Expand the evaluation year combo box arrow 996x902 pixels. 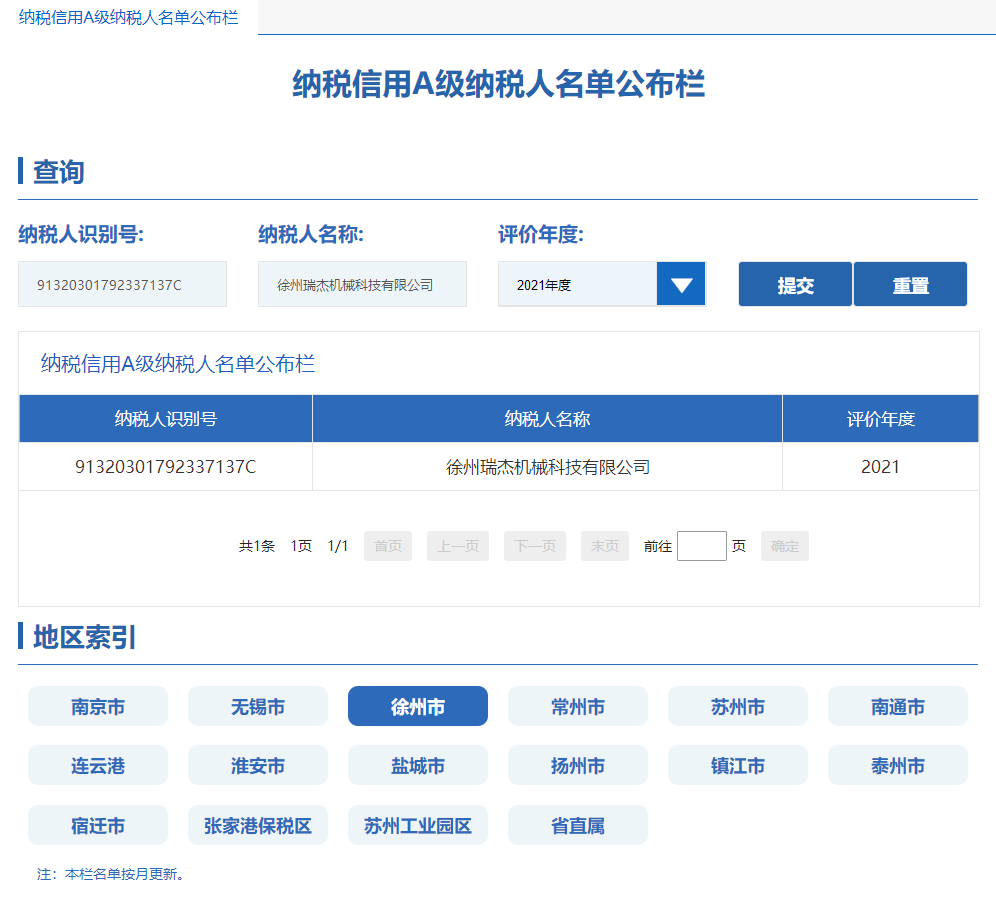[x=681, y=283]
